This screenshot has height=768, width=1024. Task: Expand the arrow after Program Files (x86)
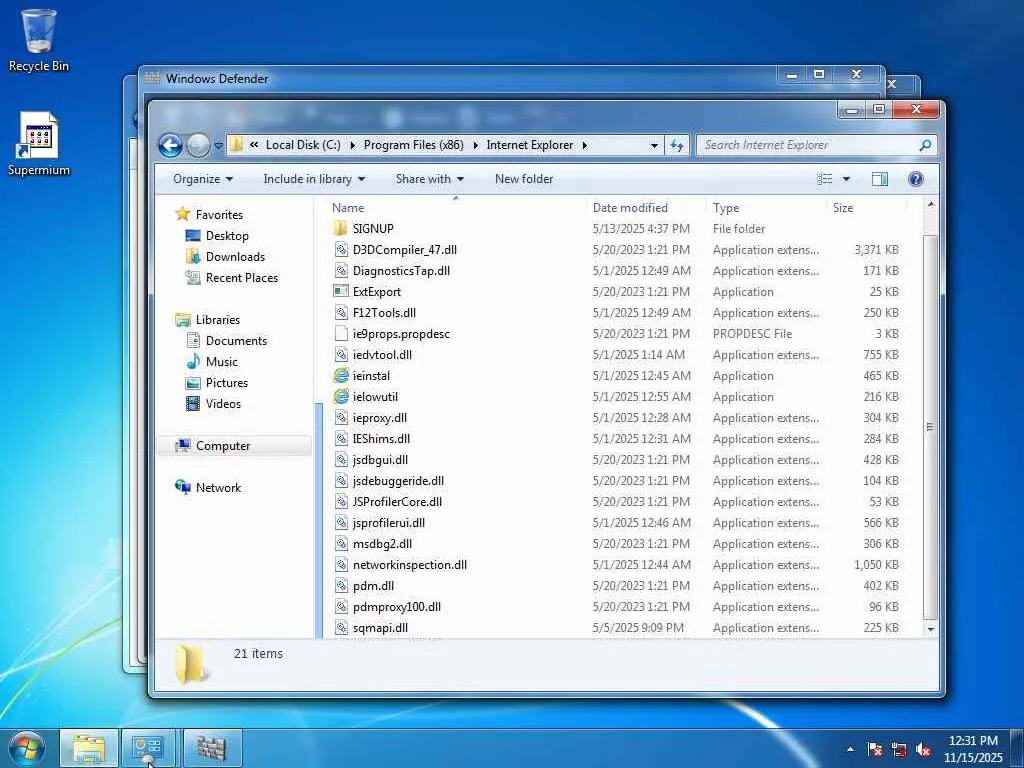tap(475, 146)
